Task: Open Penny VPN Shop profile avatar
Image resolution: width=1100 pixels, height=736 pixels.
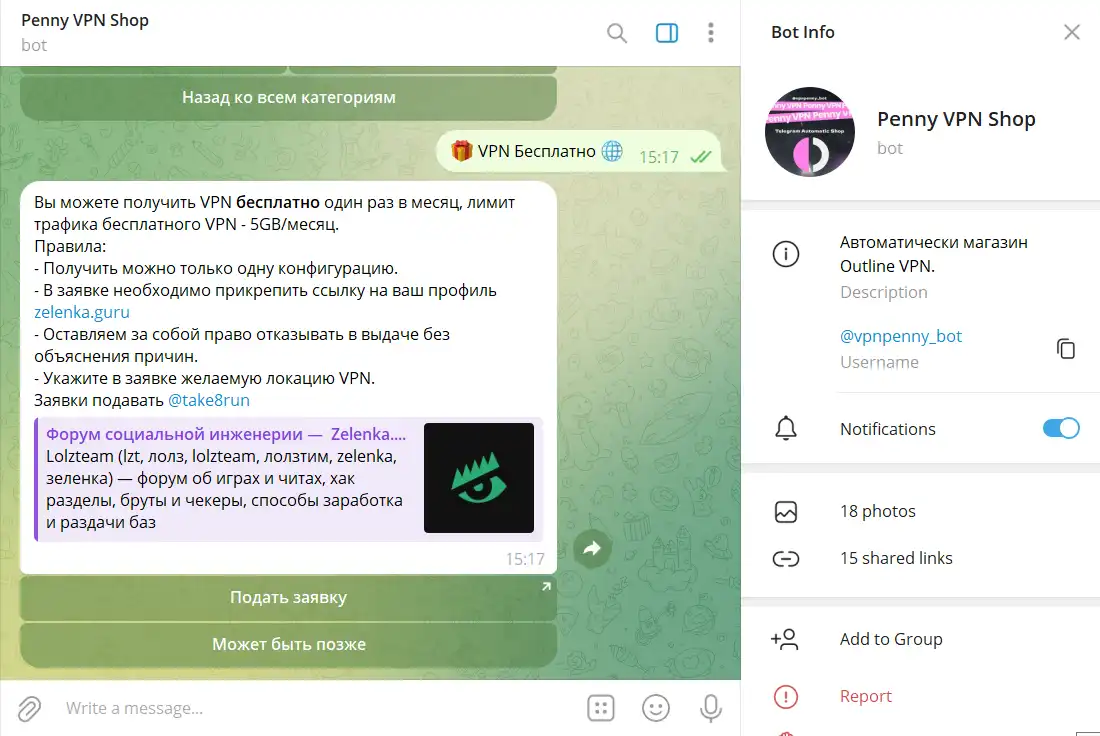Action: click(x=810, y=132)
